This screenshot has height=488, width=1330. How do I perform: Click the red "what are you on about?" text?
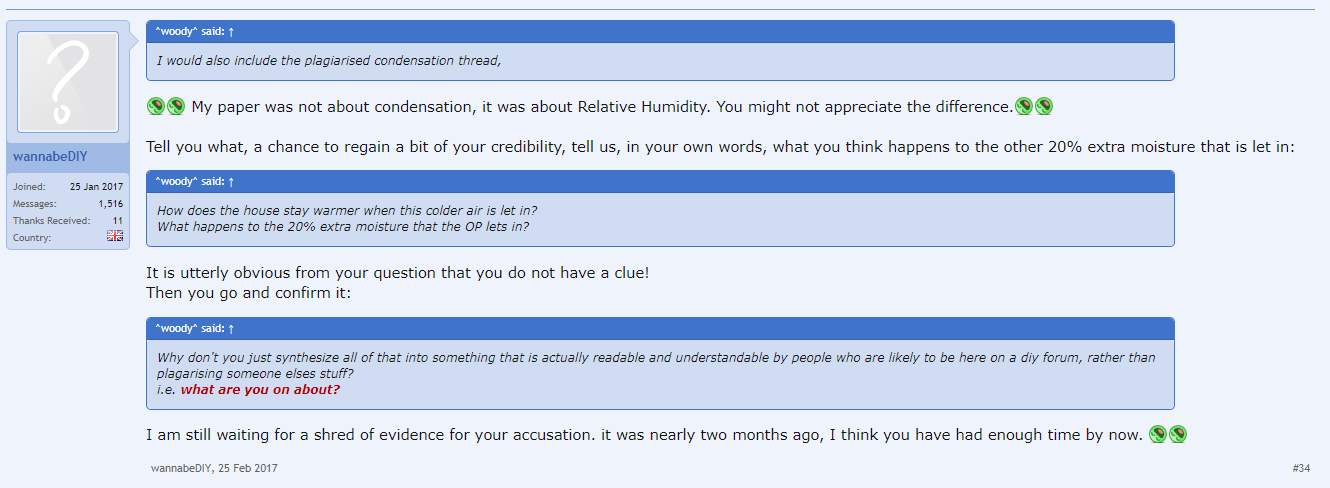[260, 389]
